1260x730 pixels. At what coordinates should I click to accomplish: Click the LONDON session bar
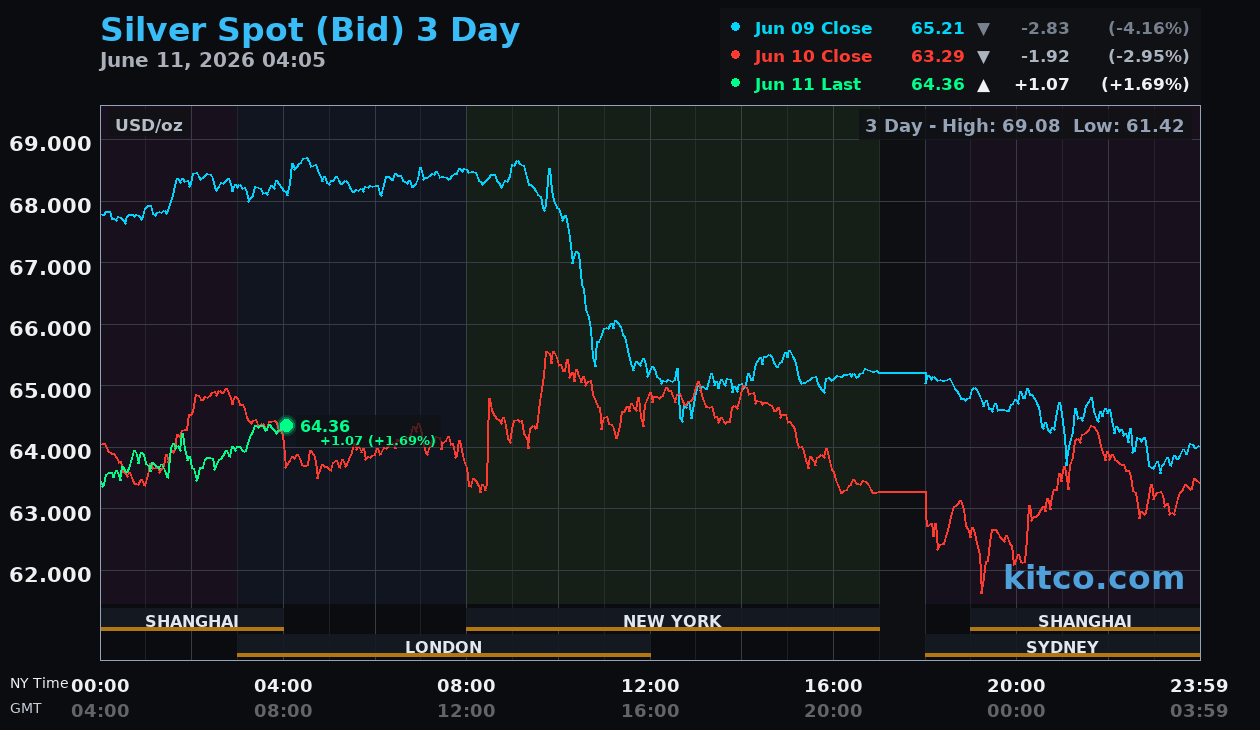click(x=444, y=646)
